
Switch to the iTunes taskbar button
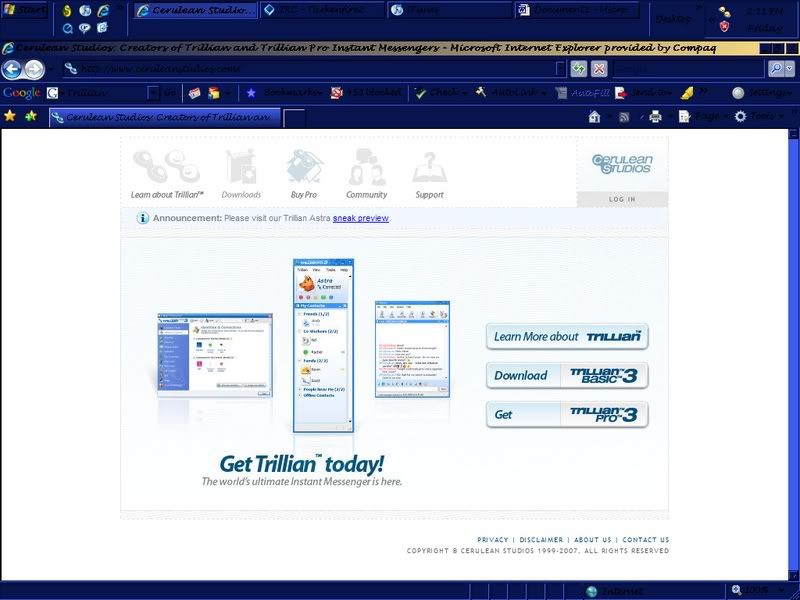coord(449,10)
